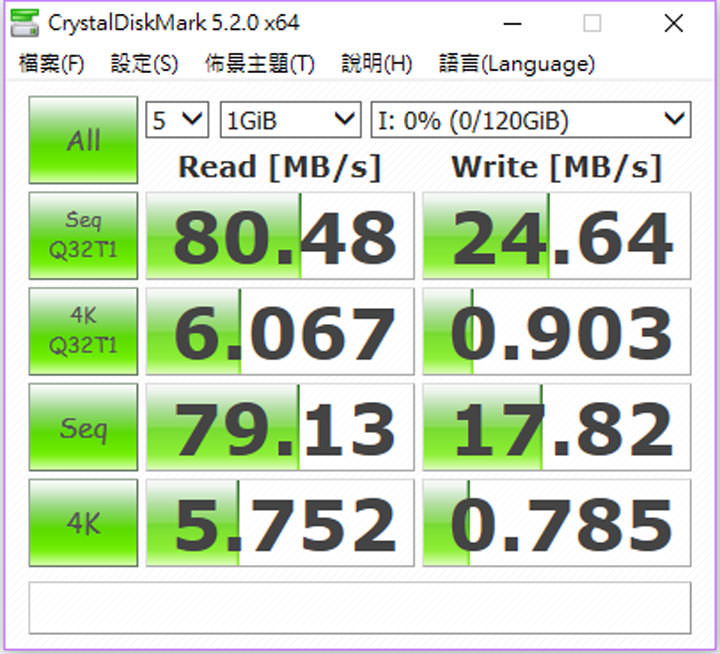This screenshot has width=720, height=654.
Task: Open the 檔案(F) menu
Action: [51, 64]
